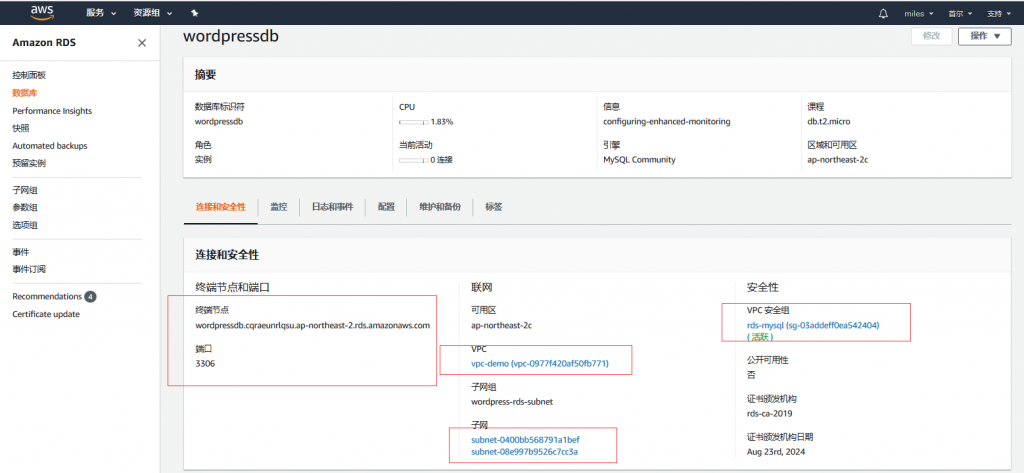Viewport: 1024px width, 473px height.
Task: Switch to the 维护和备份 tab
Action: pyautogui.click(x=440, y=206)
